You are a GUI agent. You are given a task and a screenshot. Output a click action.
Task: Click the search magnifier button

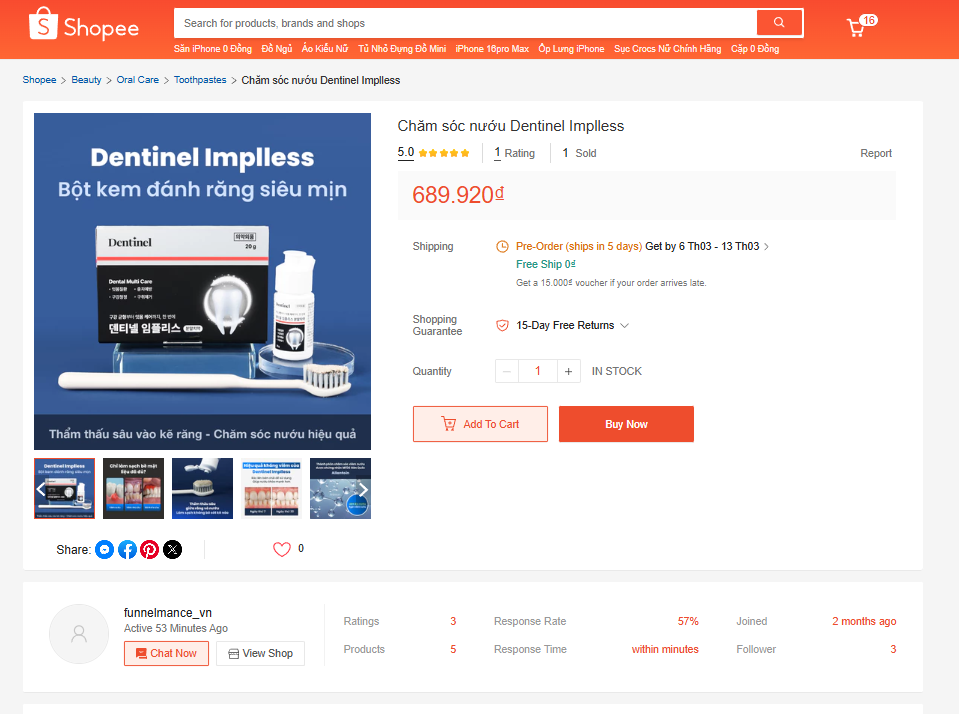[x=779, y=23]
